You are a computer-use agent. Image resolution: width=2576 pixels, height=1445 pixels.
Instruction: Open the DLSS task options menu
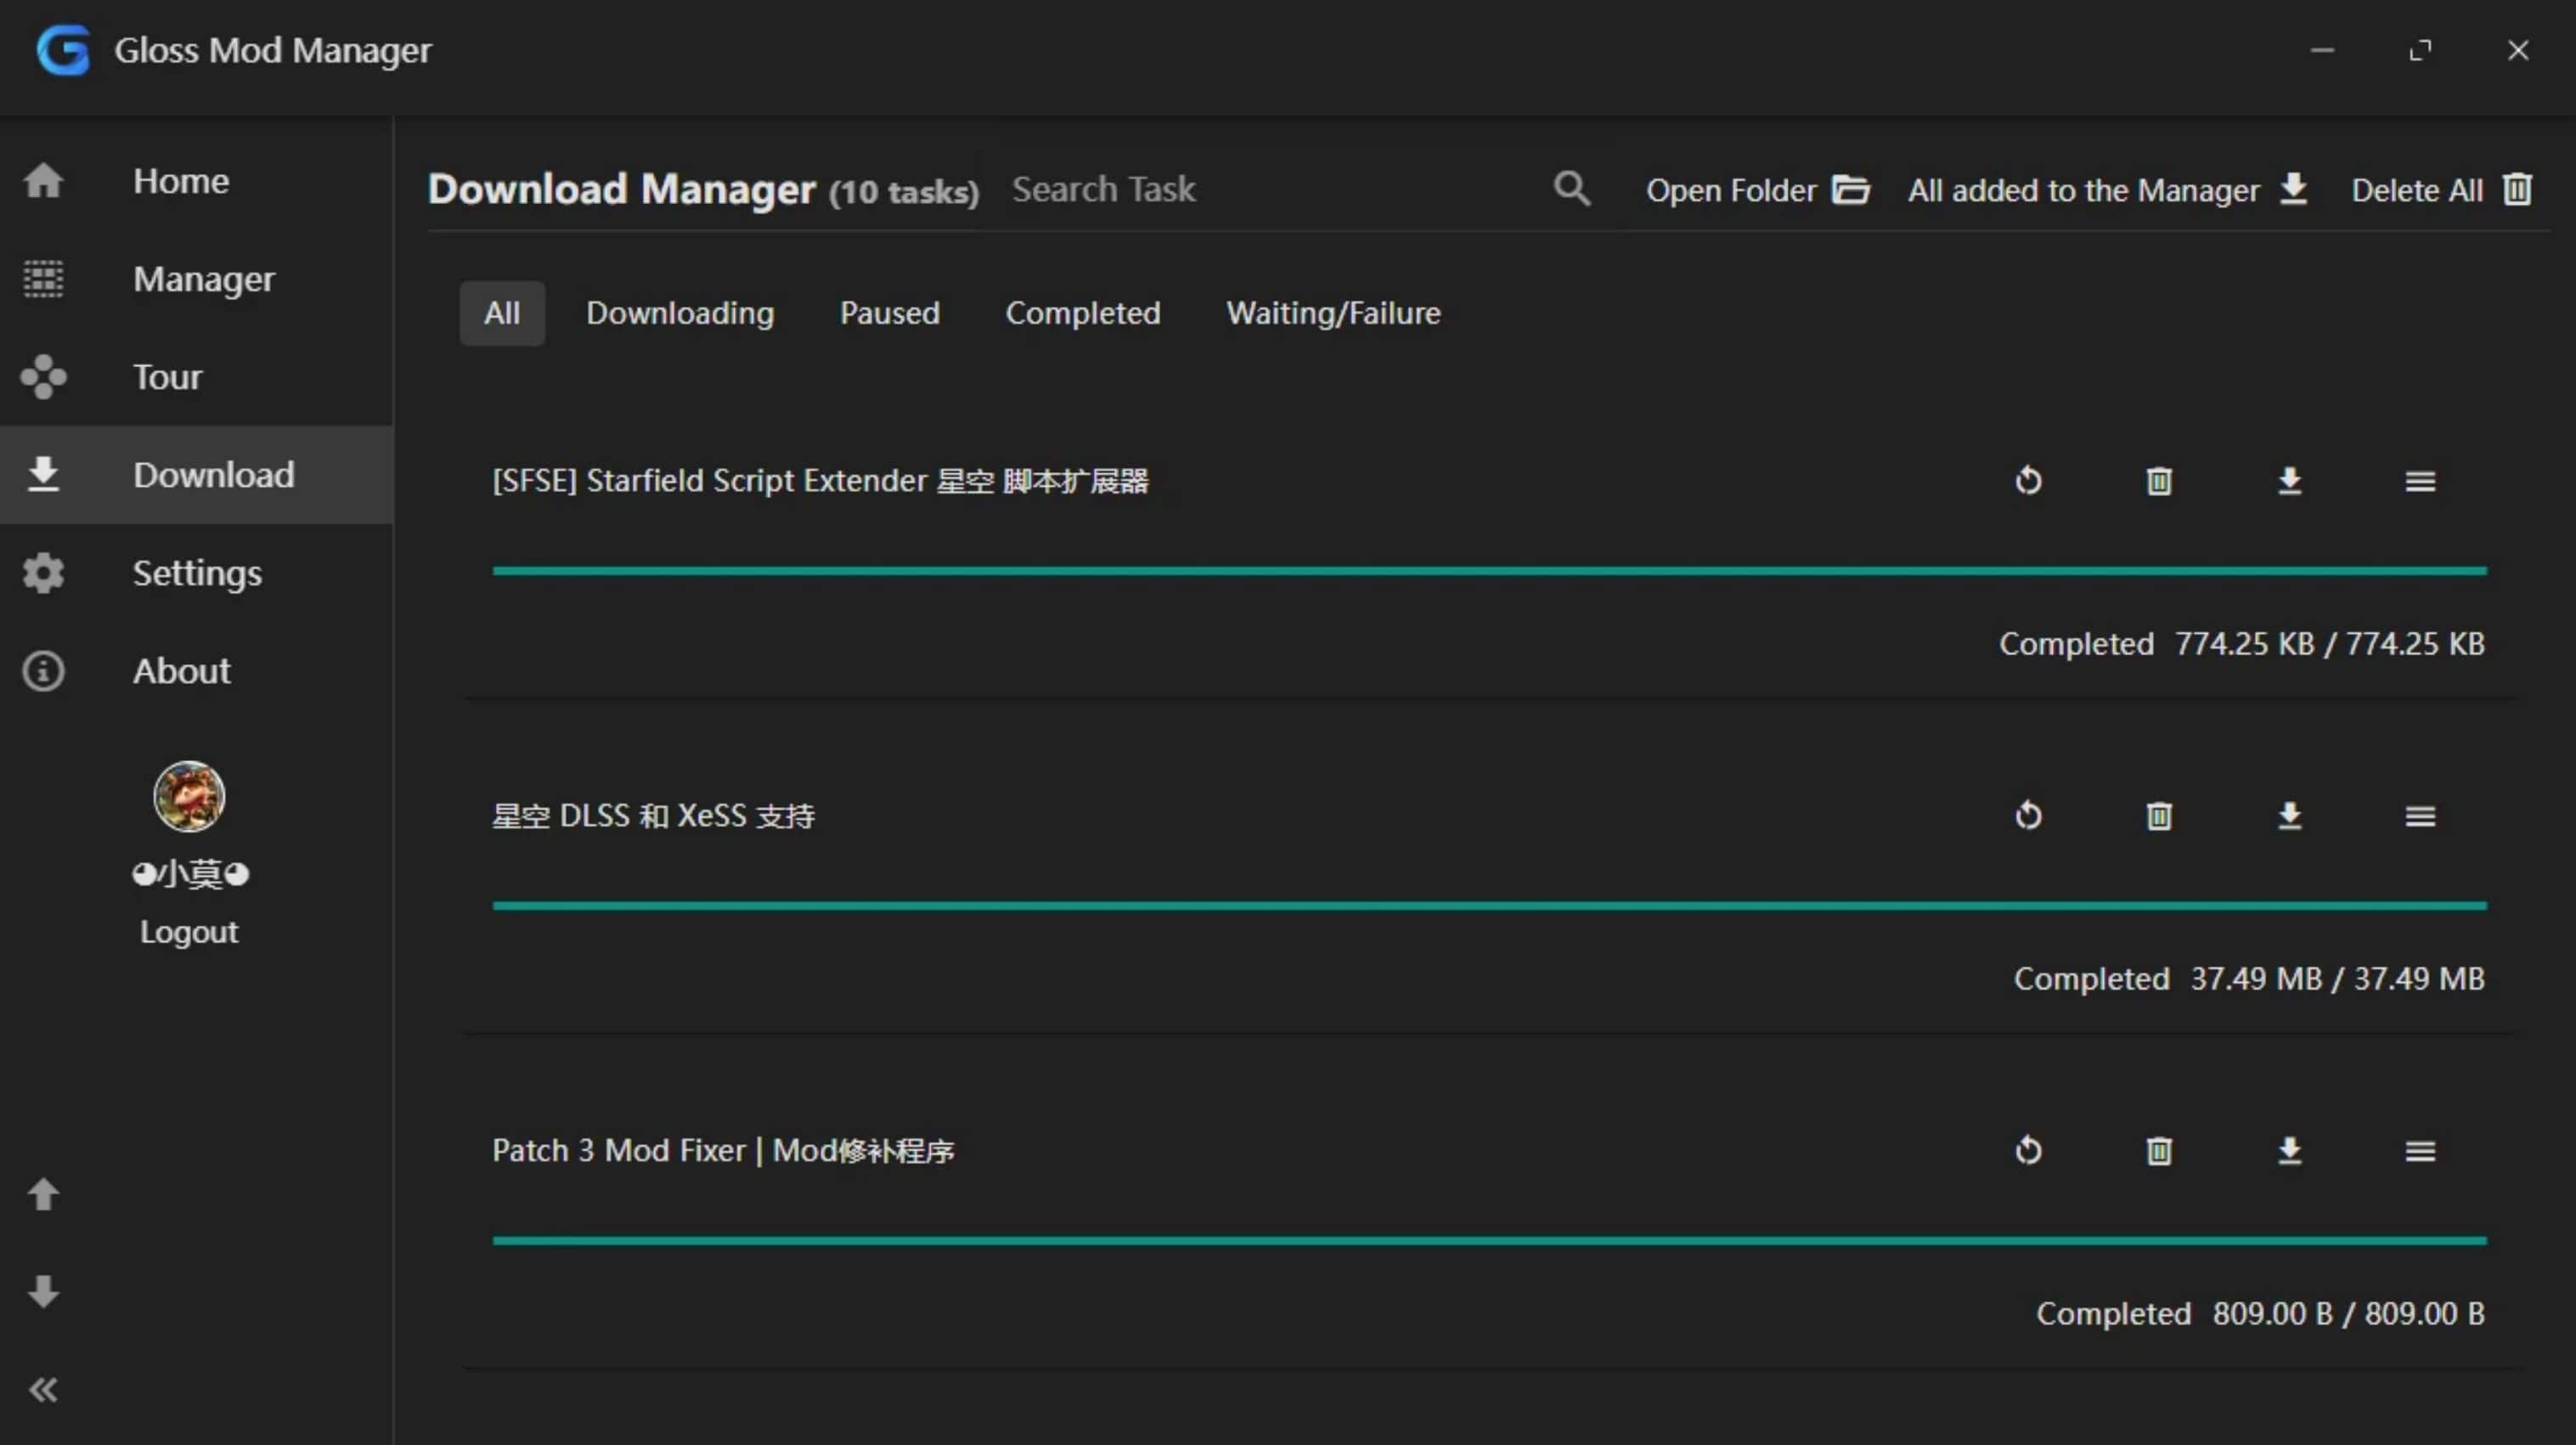coord(2420,816)
